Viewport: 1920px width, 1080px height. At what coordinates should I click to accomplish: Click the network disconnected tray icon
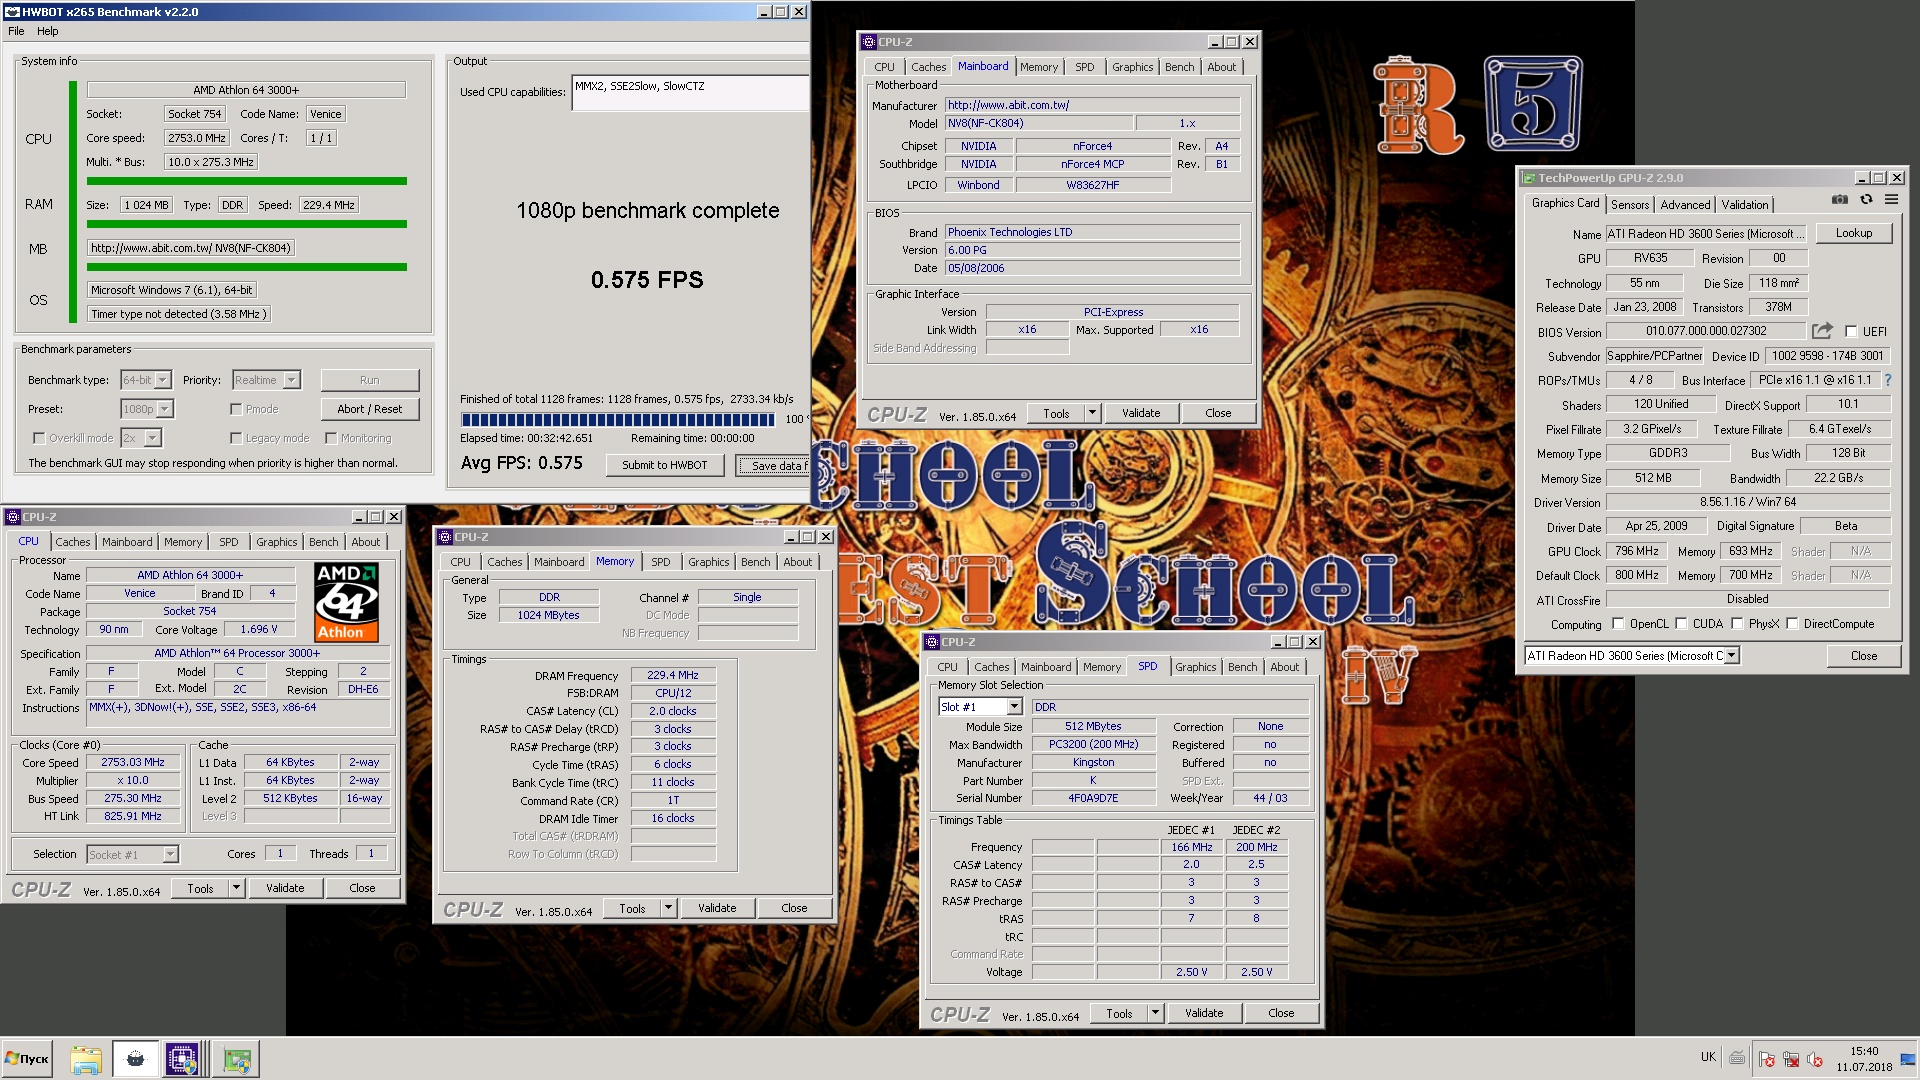pos(1791,1059)
